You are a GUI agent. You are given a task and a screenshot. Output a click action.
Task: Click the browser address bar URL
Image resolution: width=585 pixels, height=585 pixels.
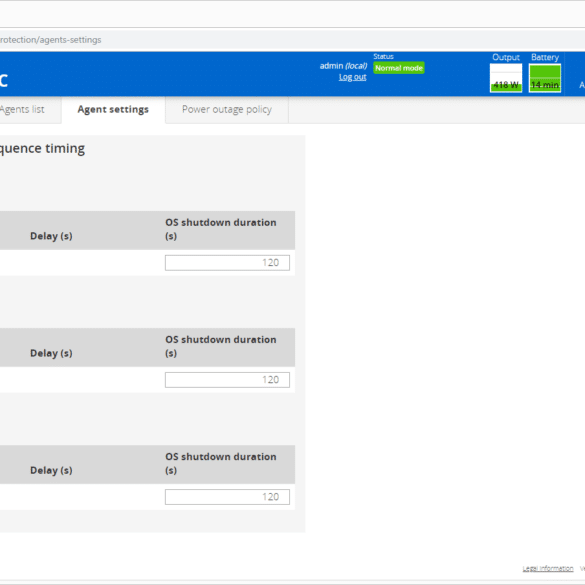pyautogui.click(x=50, y=40)
